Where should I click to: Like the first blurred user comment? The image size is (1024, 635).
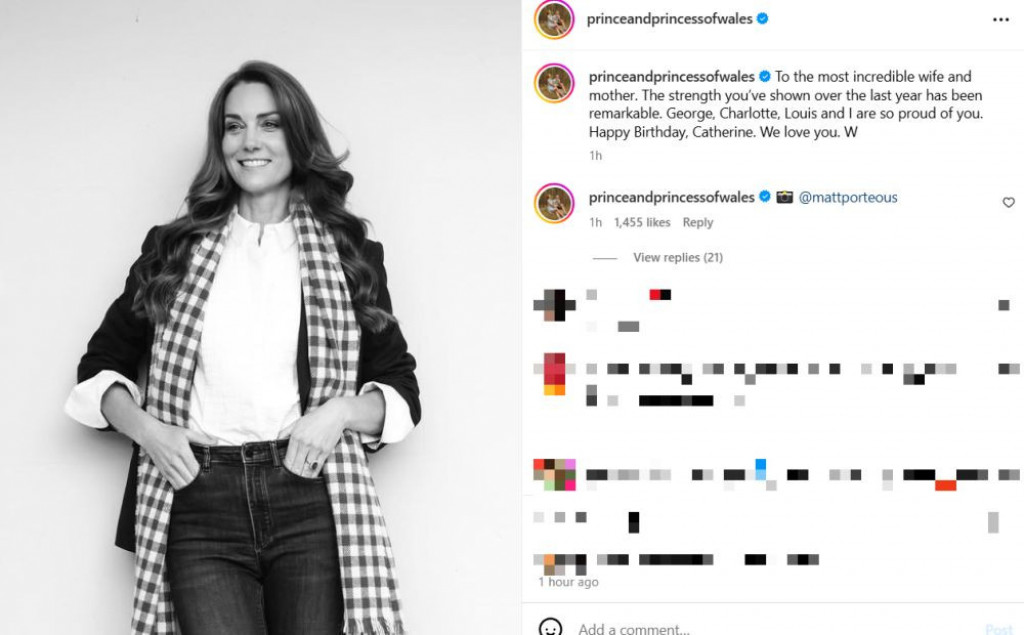coord(1004,304)
